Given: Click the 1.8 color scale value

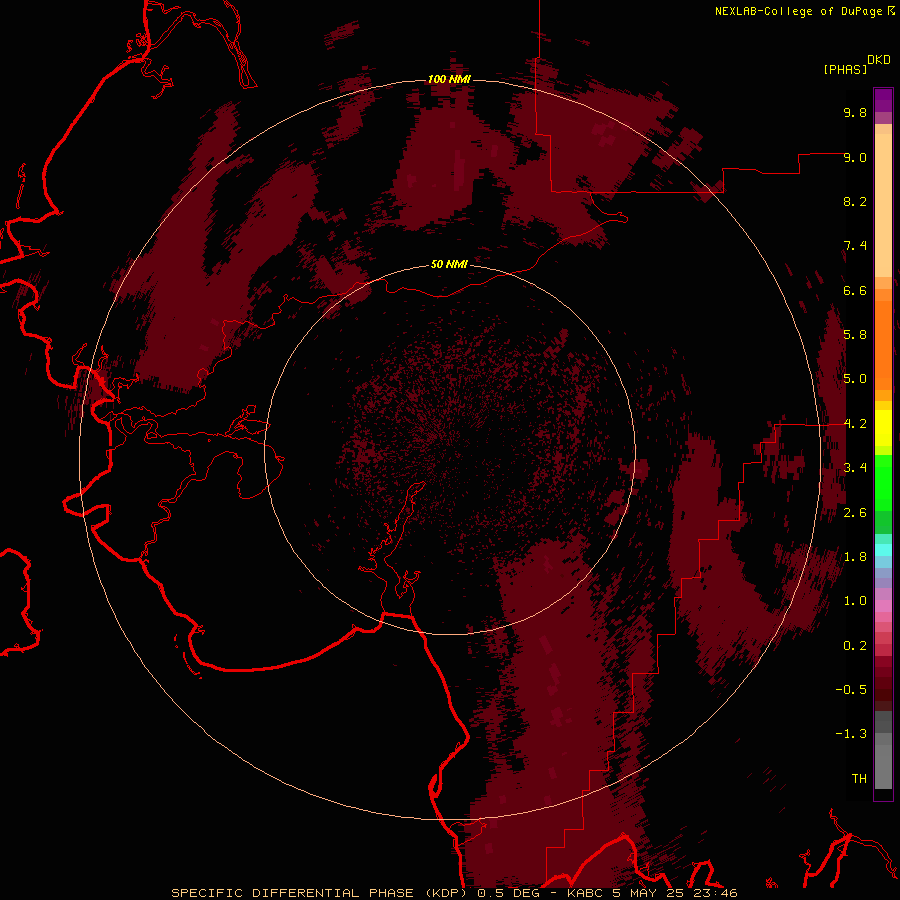Looking at the screenshot, I should [x=855, y=557].
